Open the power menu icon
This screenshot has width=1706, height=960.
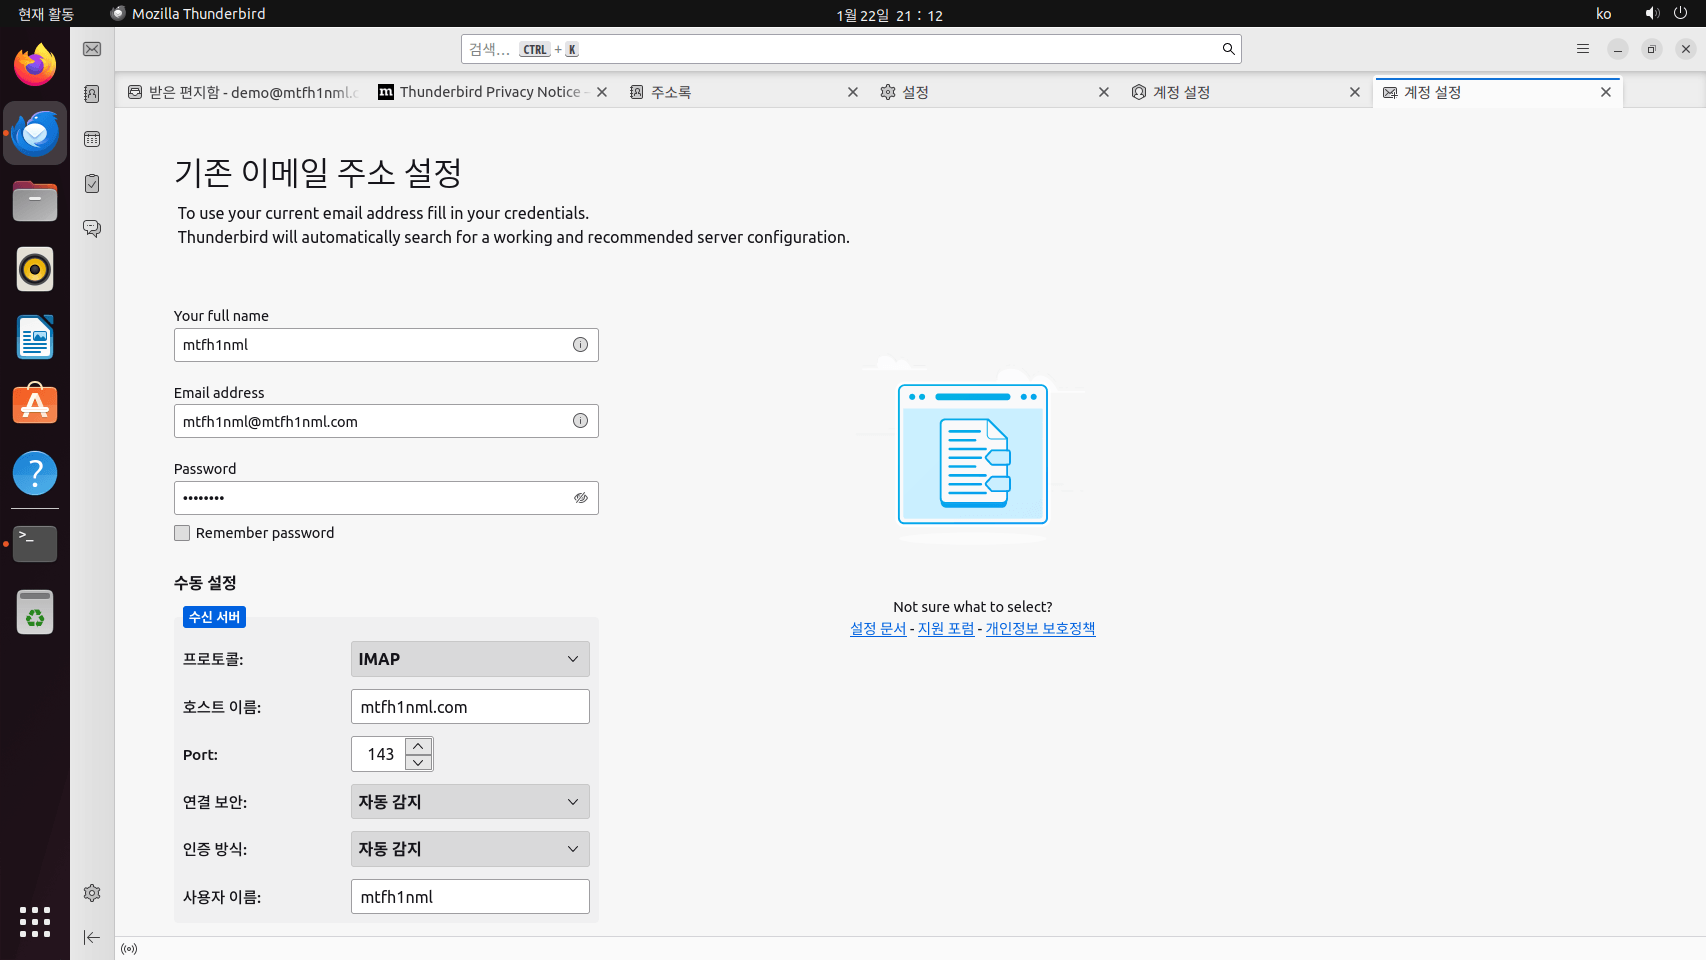[x=1681, y=14]
